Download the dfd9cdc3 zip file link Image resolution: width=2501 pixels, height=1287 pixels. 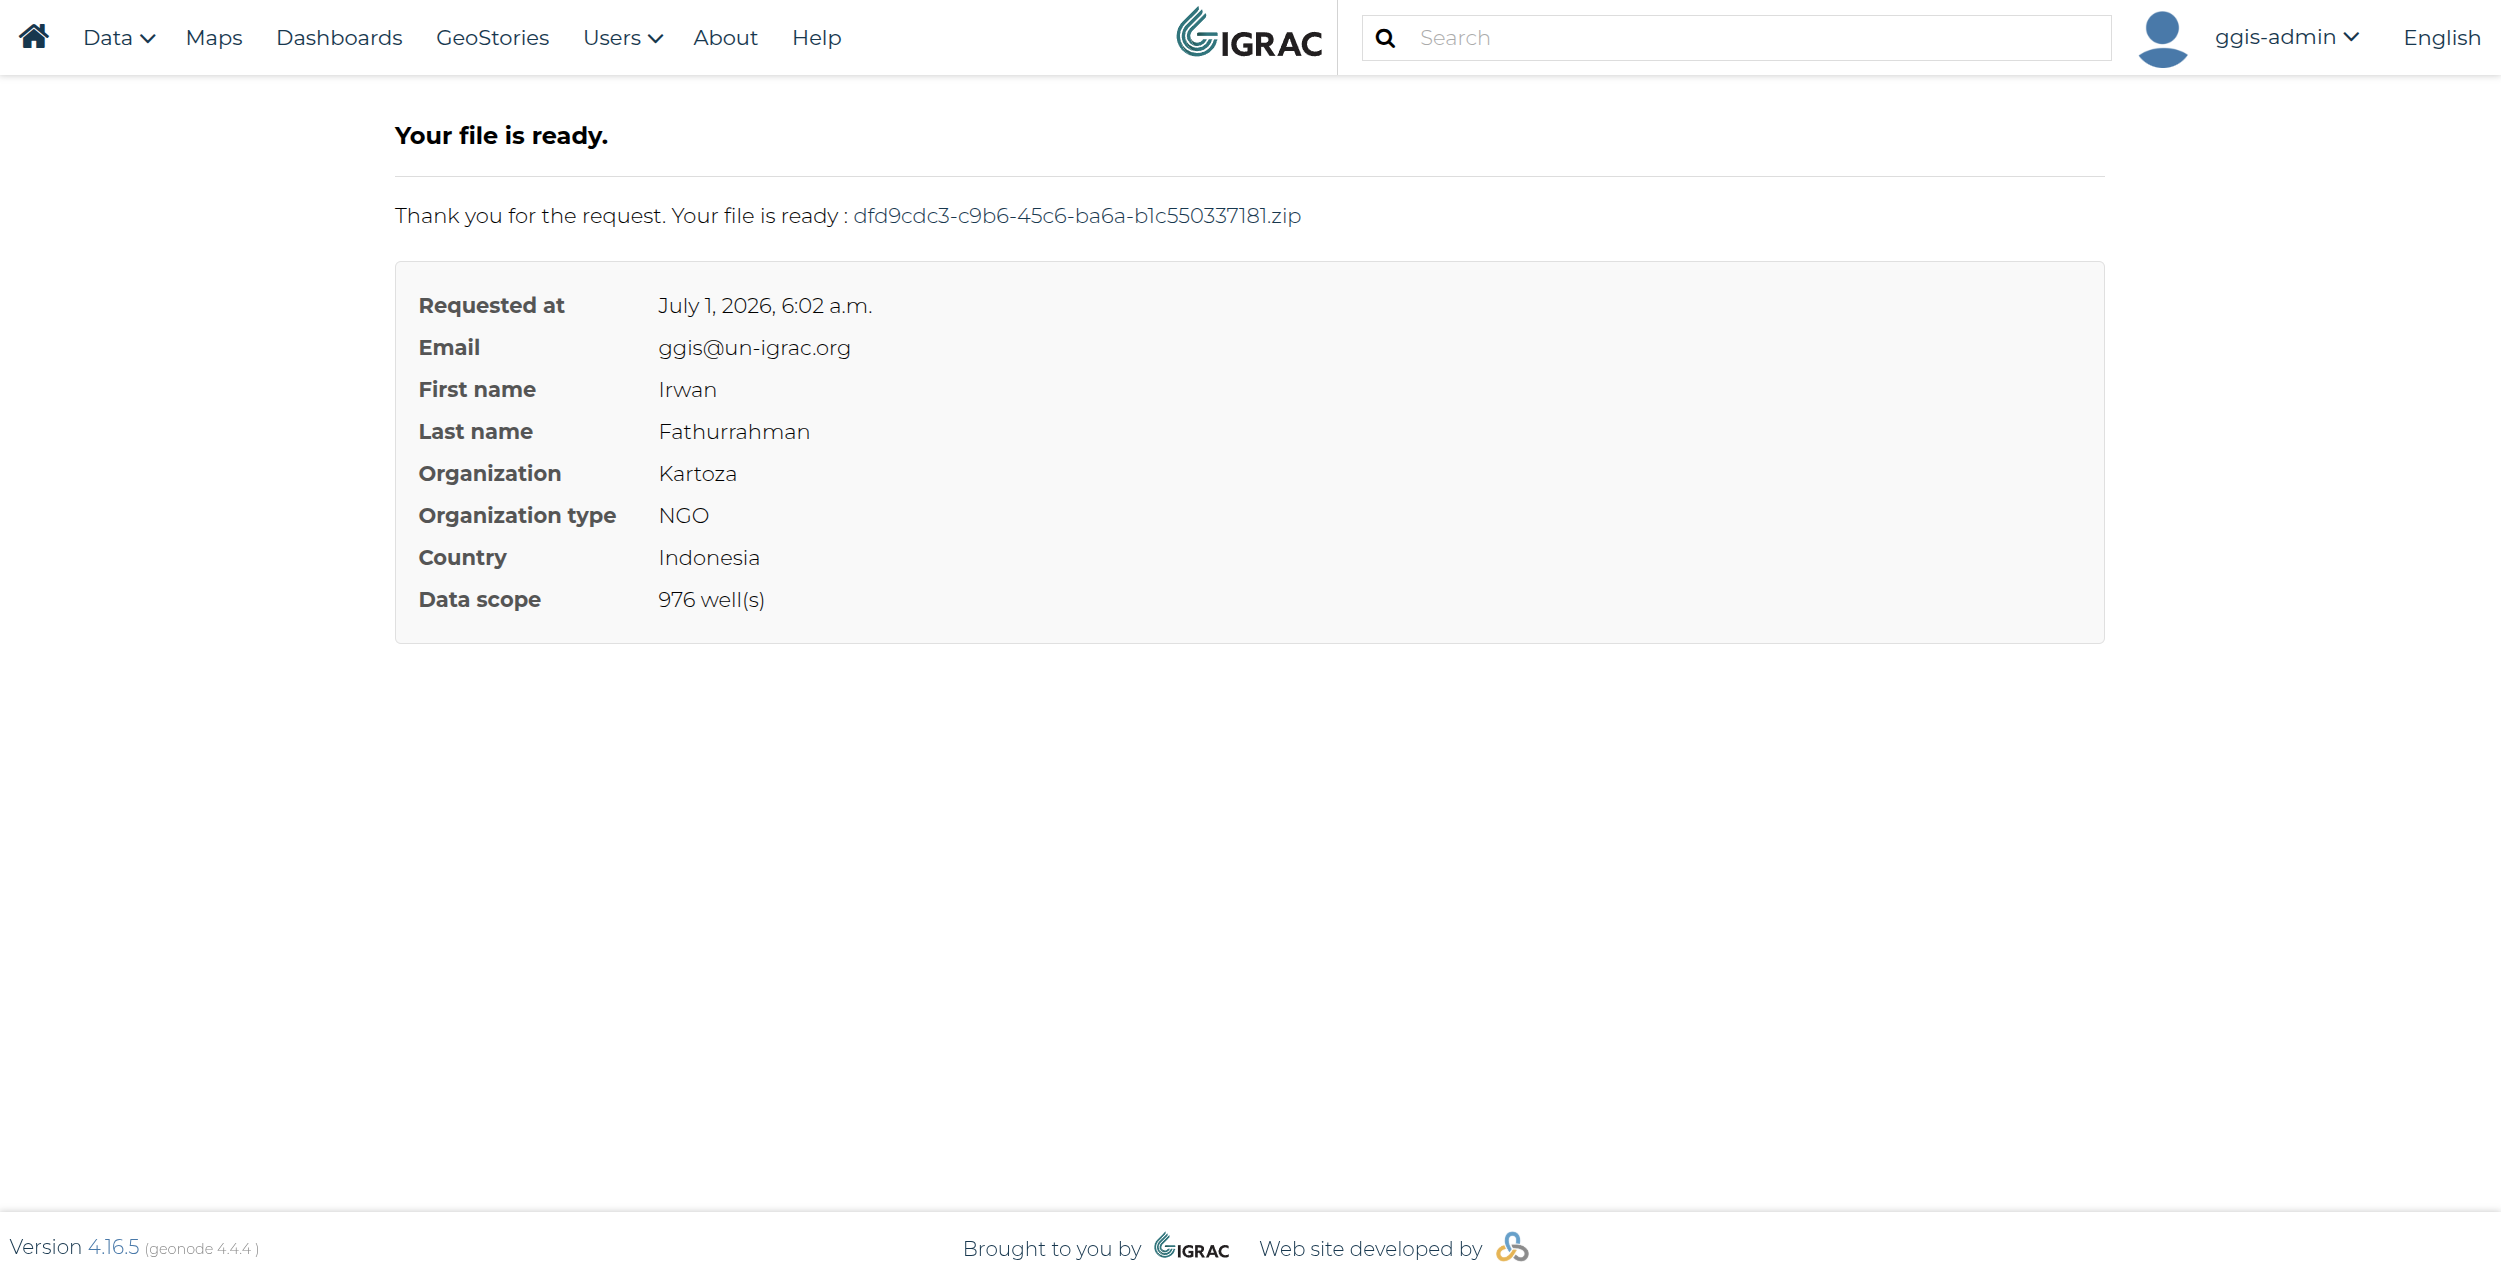1077,216
